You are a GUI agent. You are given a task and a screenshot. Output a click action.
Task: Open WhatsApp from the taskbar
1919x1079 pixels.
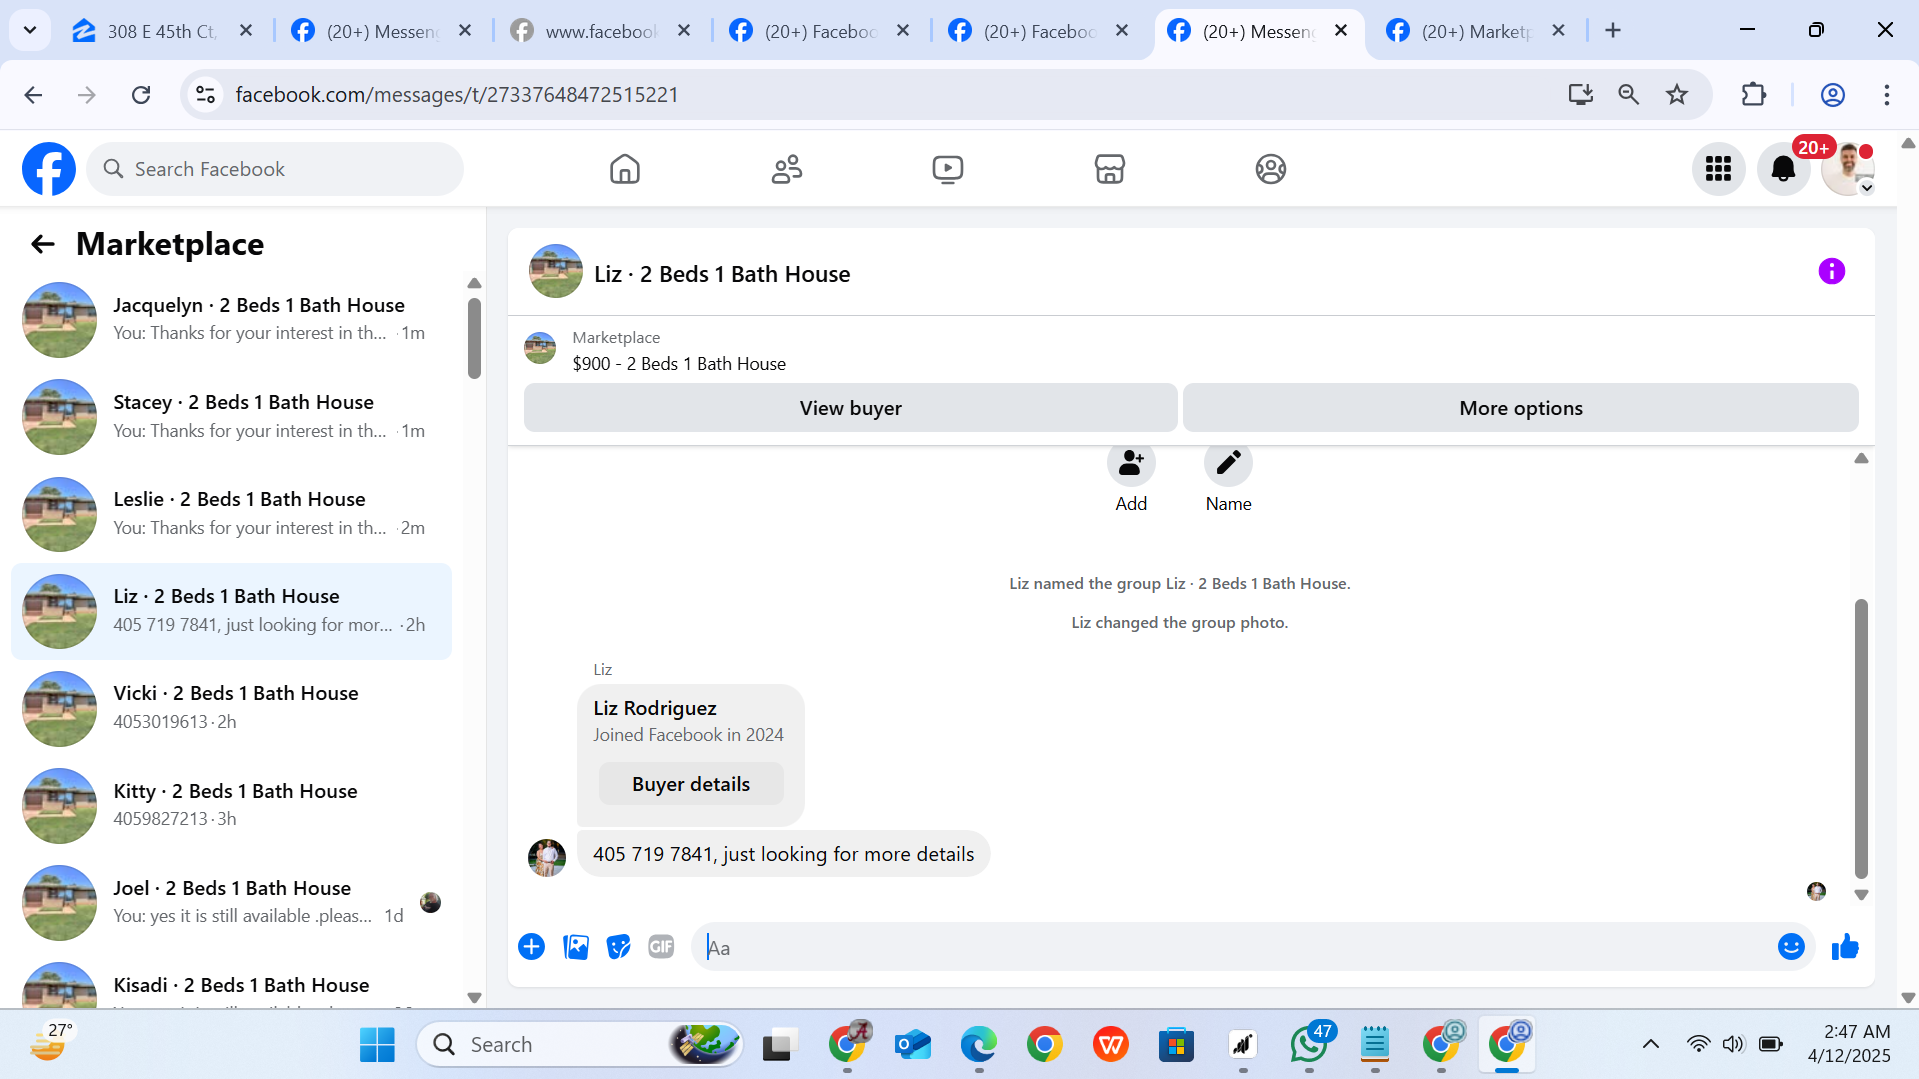coord(1309,1045)
